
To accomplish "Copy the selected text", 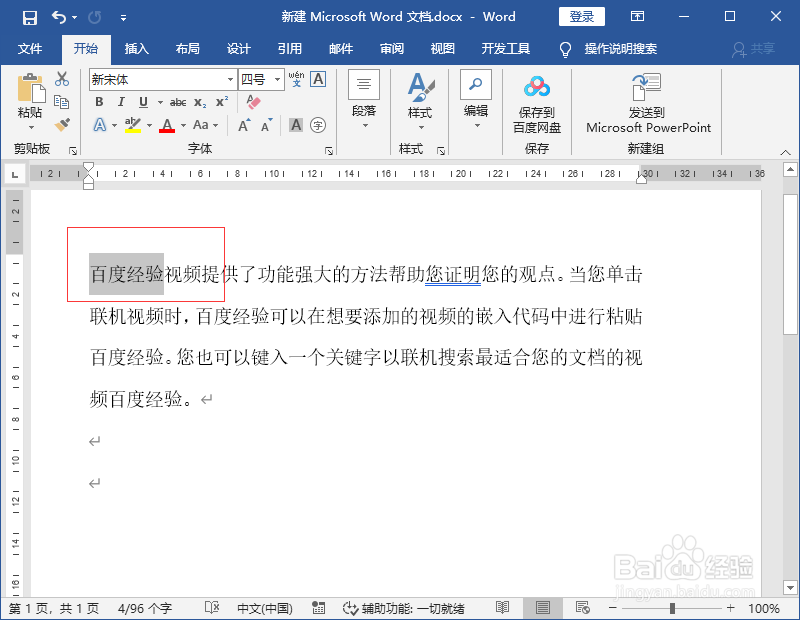I will click(x=62, y=102).
